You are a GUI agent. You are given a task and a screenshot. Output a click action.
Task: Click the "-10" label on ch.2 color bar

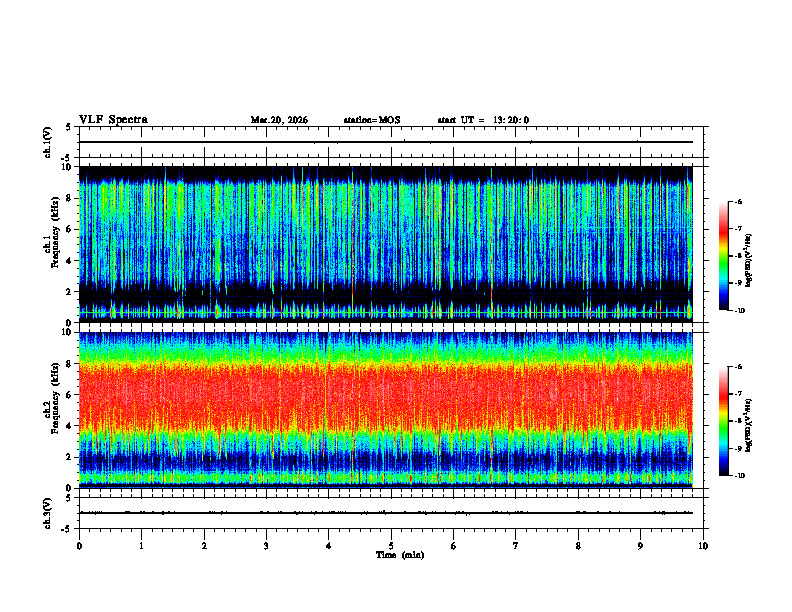740,476
